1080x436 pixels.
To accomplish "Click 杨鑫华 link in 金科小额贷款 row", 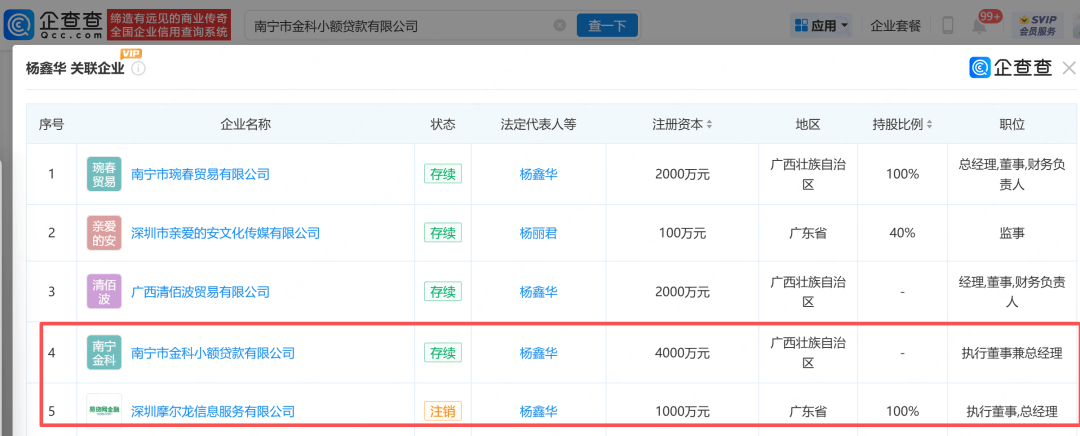I will (539, 353).
